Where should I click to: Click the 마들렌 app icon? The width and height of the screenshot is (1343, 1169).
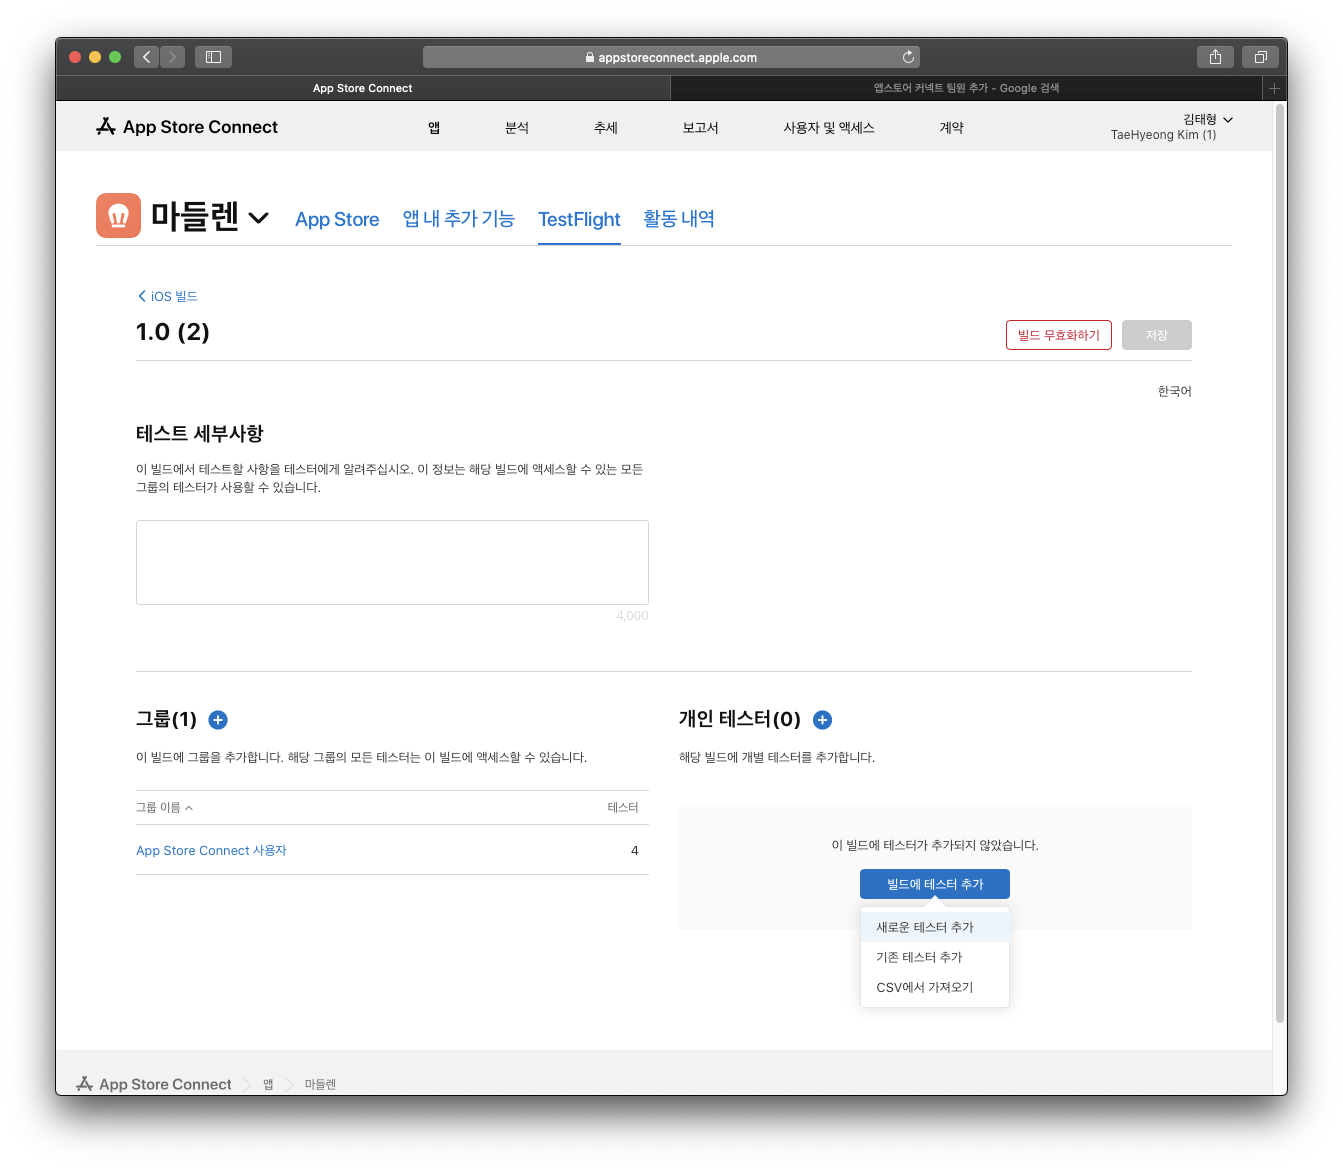coord(118,215)
